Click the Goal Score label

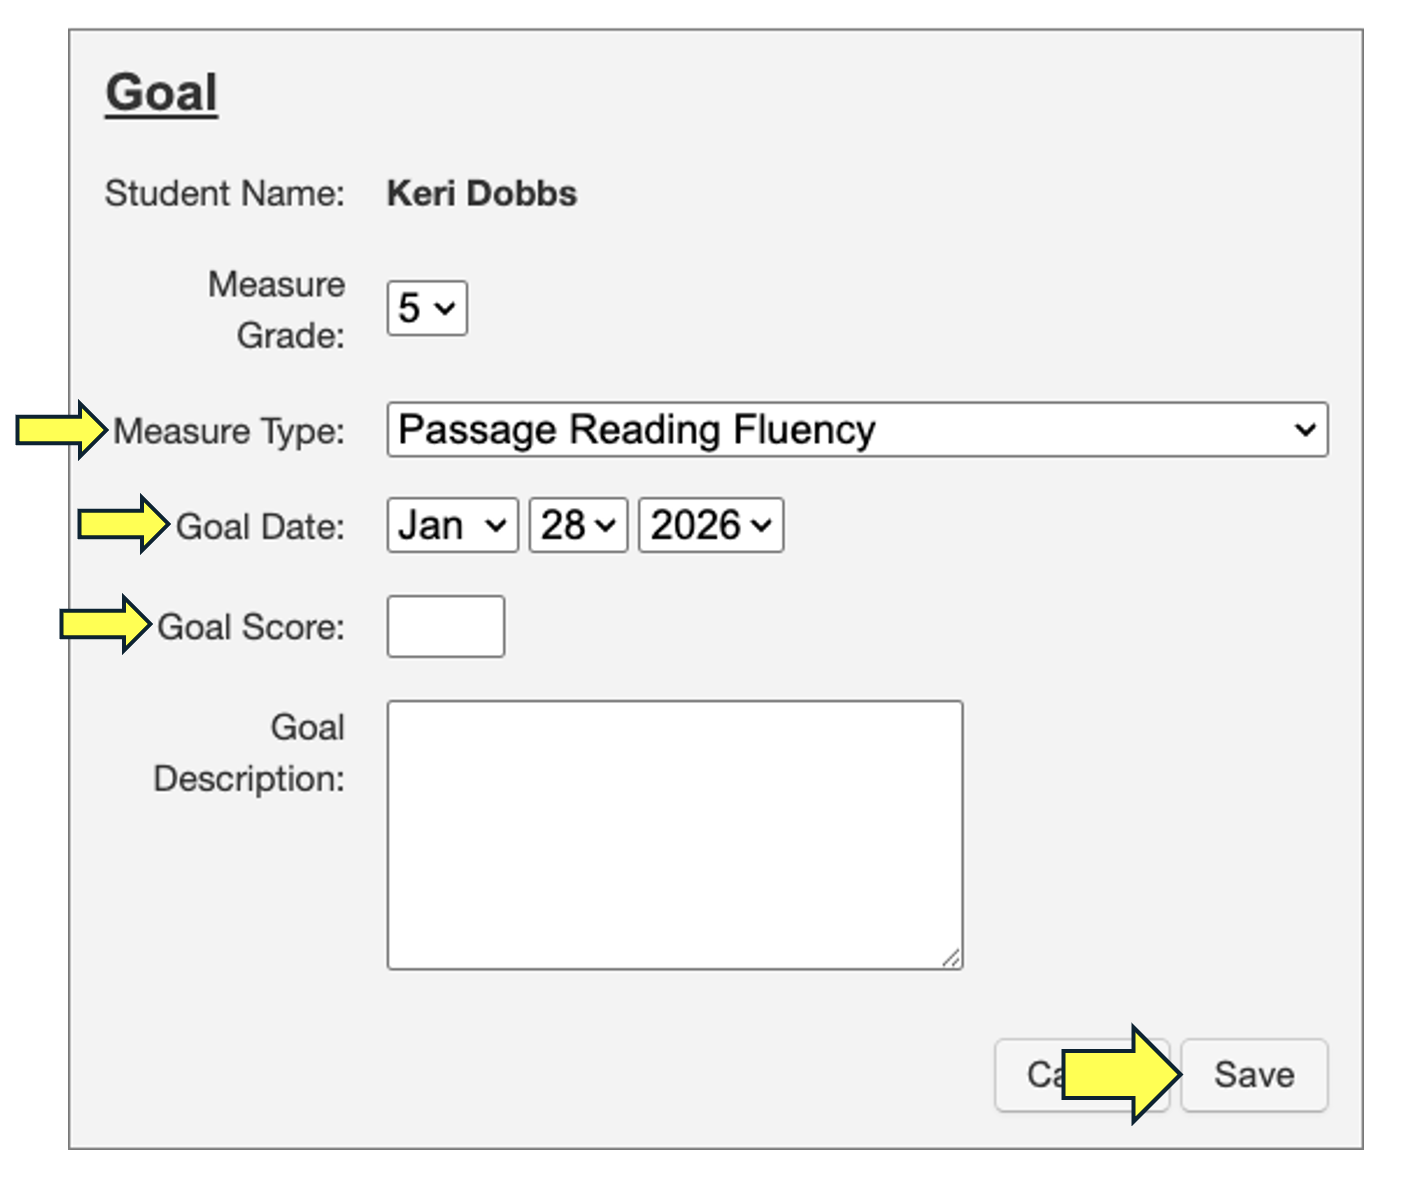click(251, 627)
